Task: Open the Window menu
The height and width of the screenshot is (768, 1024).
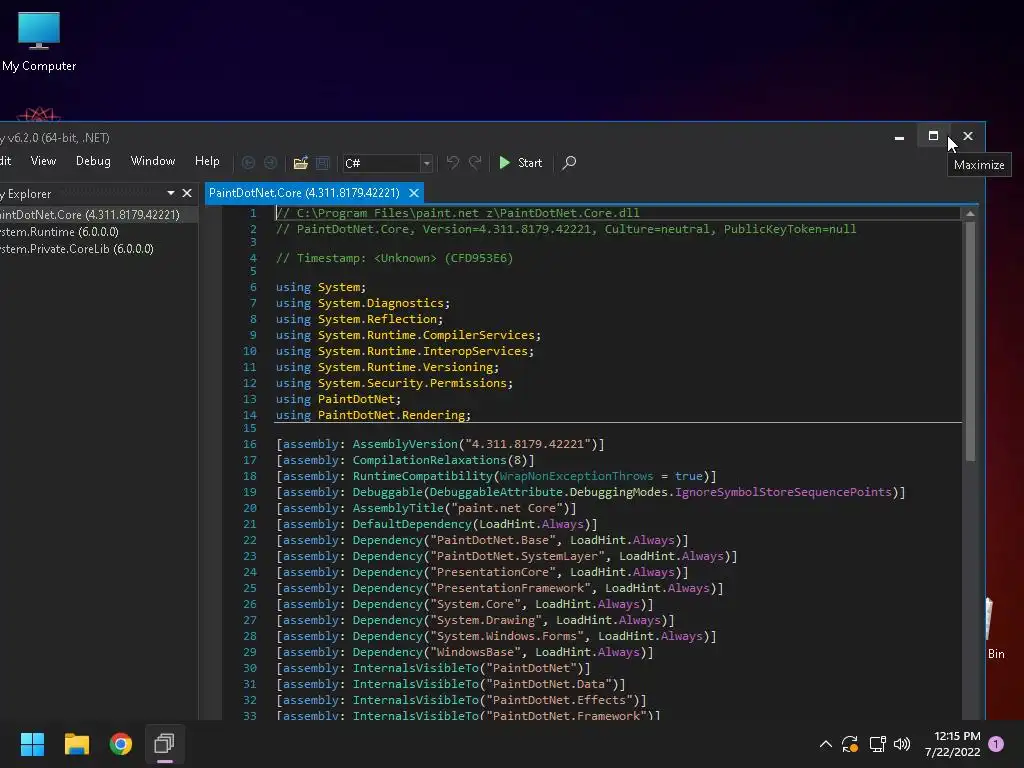Action: pos(153,161)
